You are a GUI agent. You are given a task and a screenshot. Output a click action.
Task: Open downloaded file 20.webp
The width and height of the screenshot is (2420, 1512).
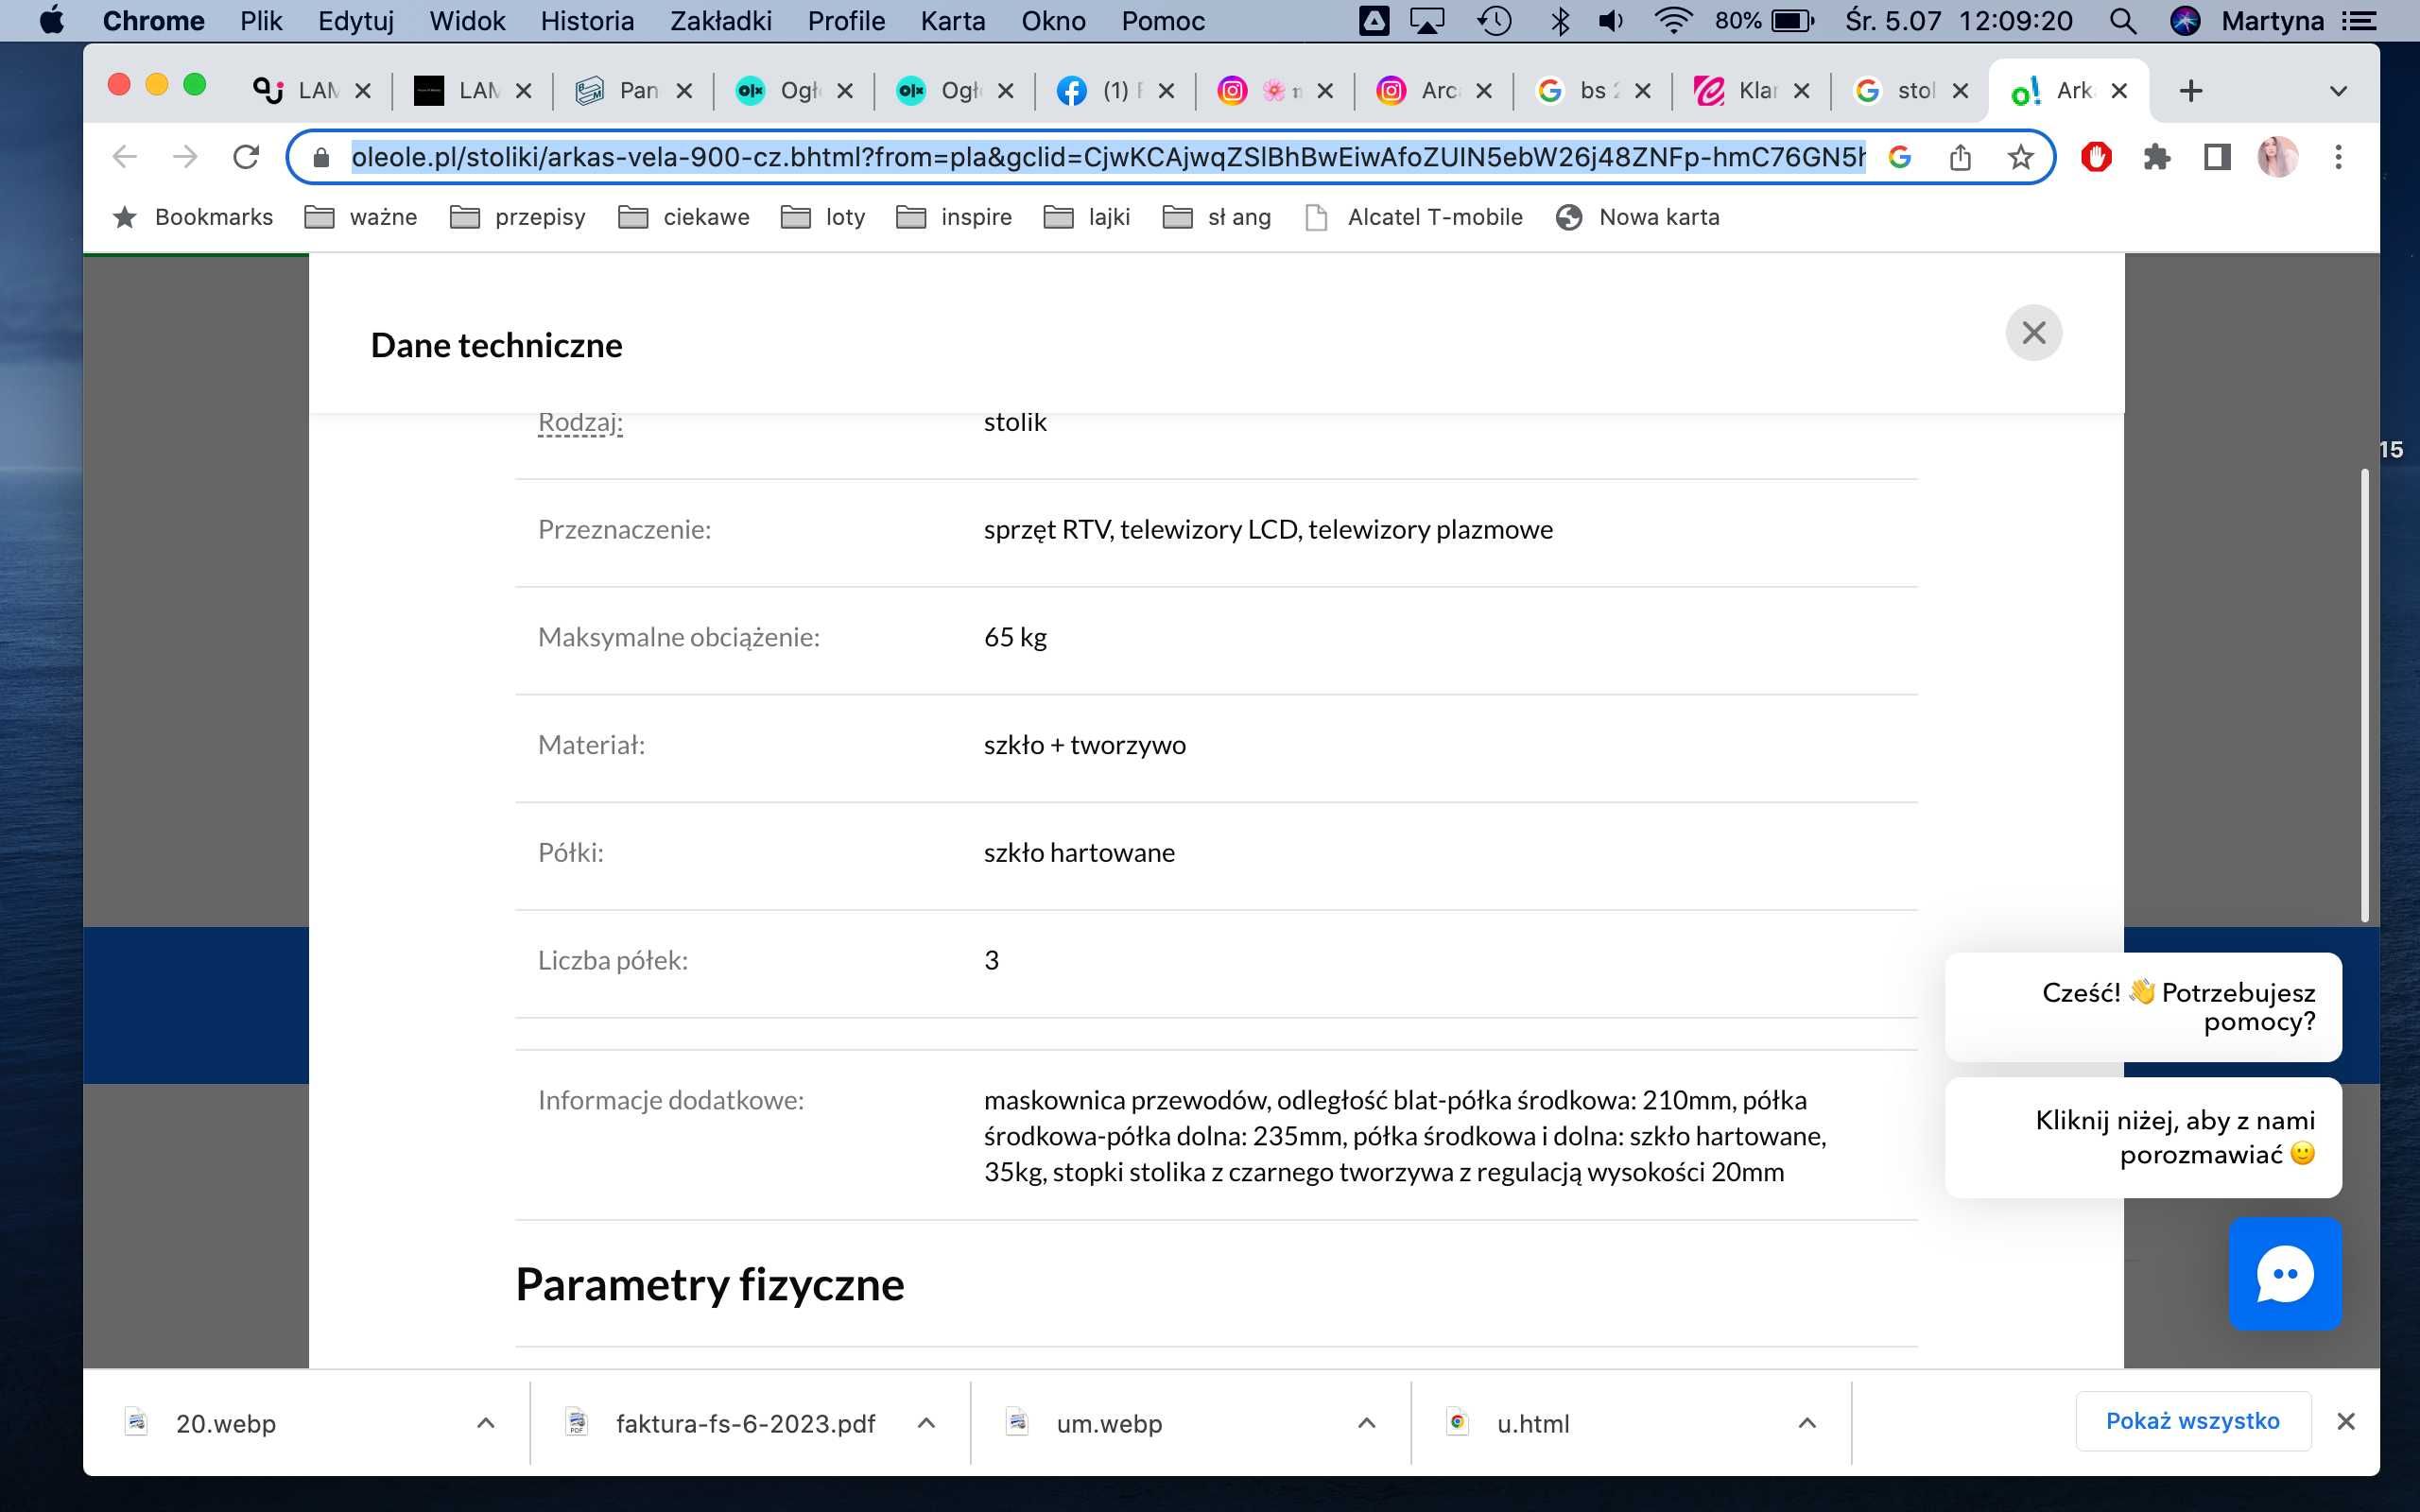click(x=225, y=1423)
